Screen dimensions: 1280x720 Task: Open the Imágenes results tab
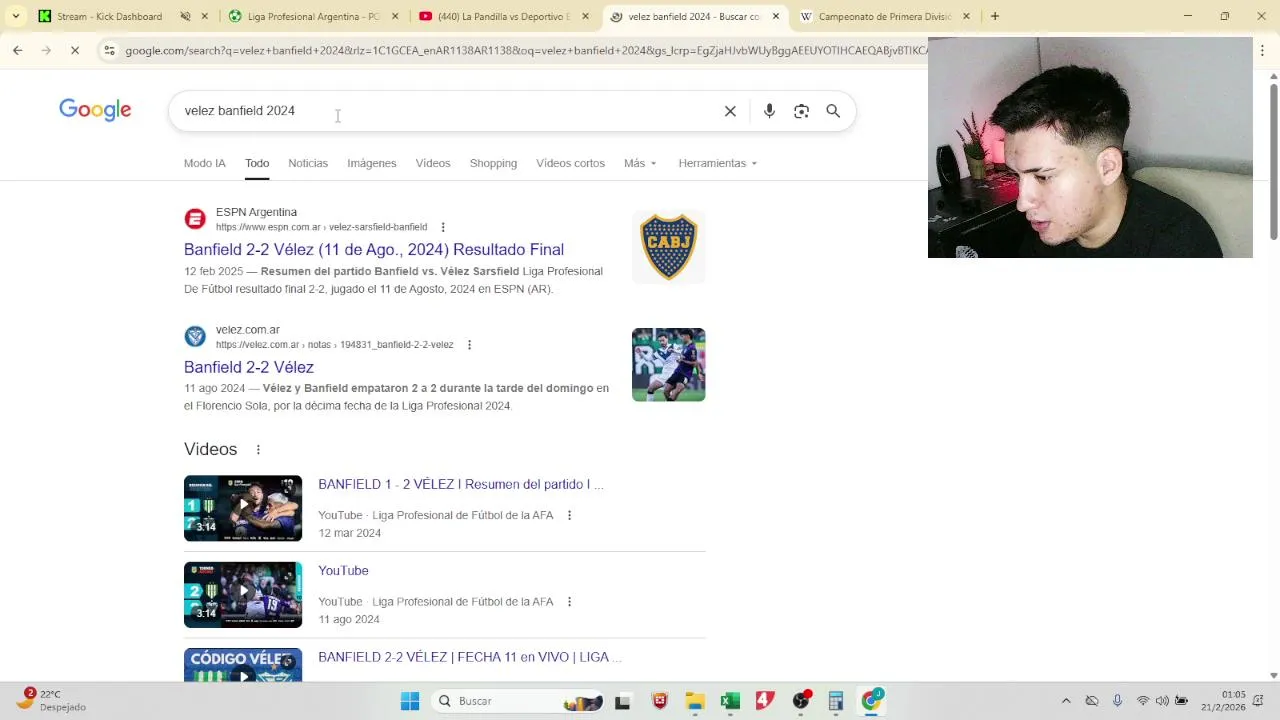point(372,163)
